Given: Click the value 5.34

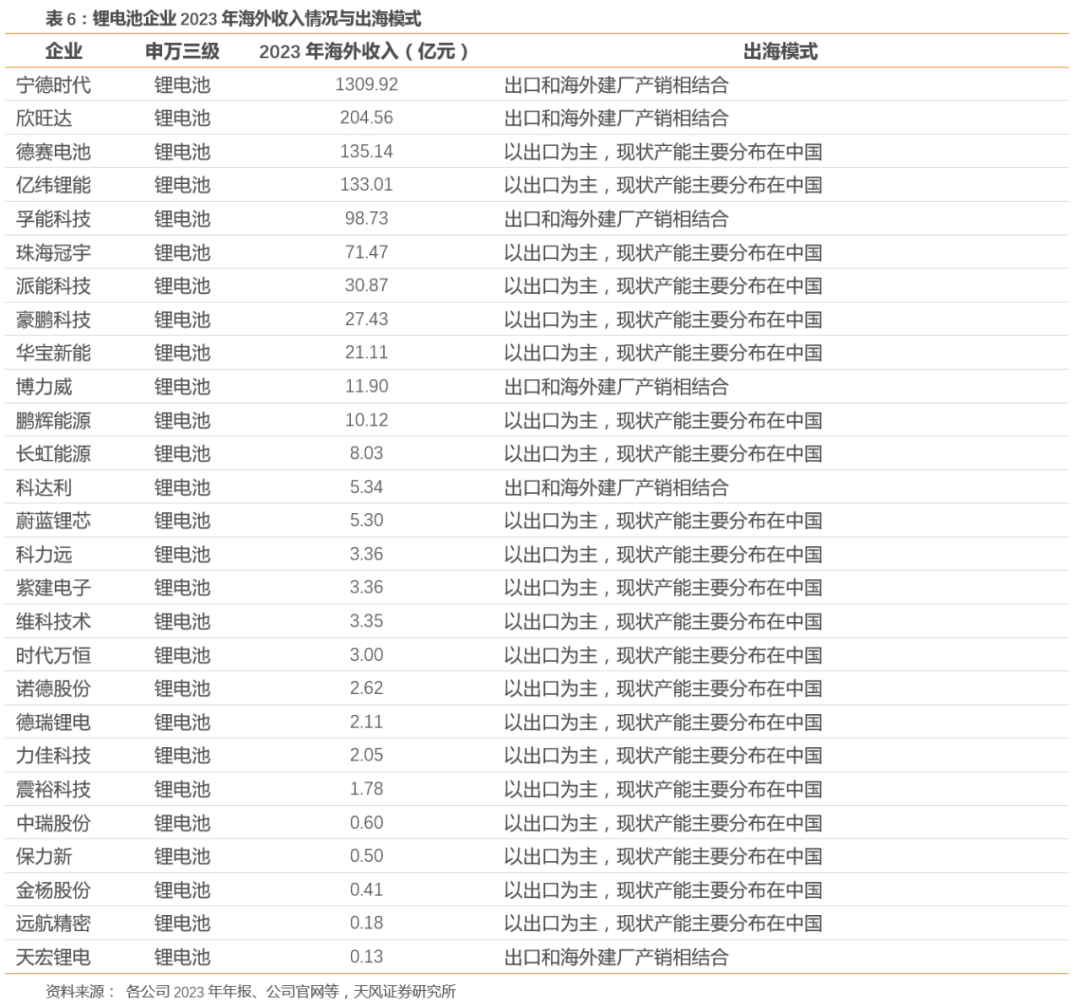Looking at the screenshot, I should [x=366, y=487].
